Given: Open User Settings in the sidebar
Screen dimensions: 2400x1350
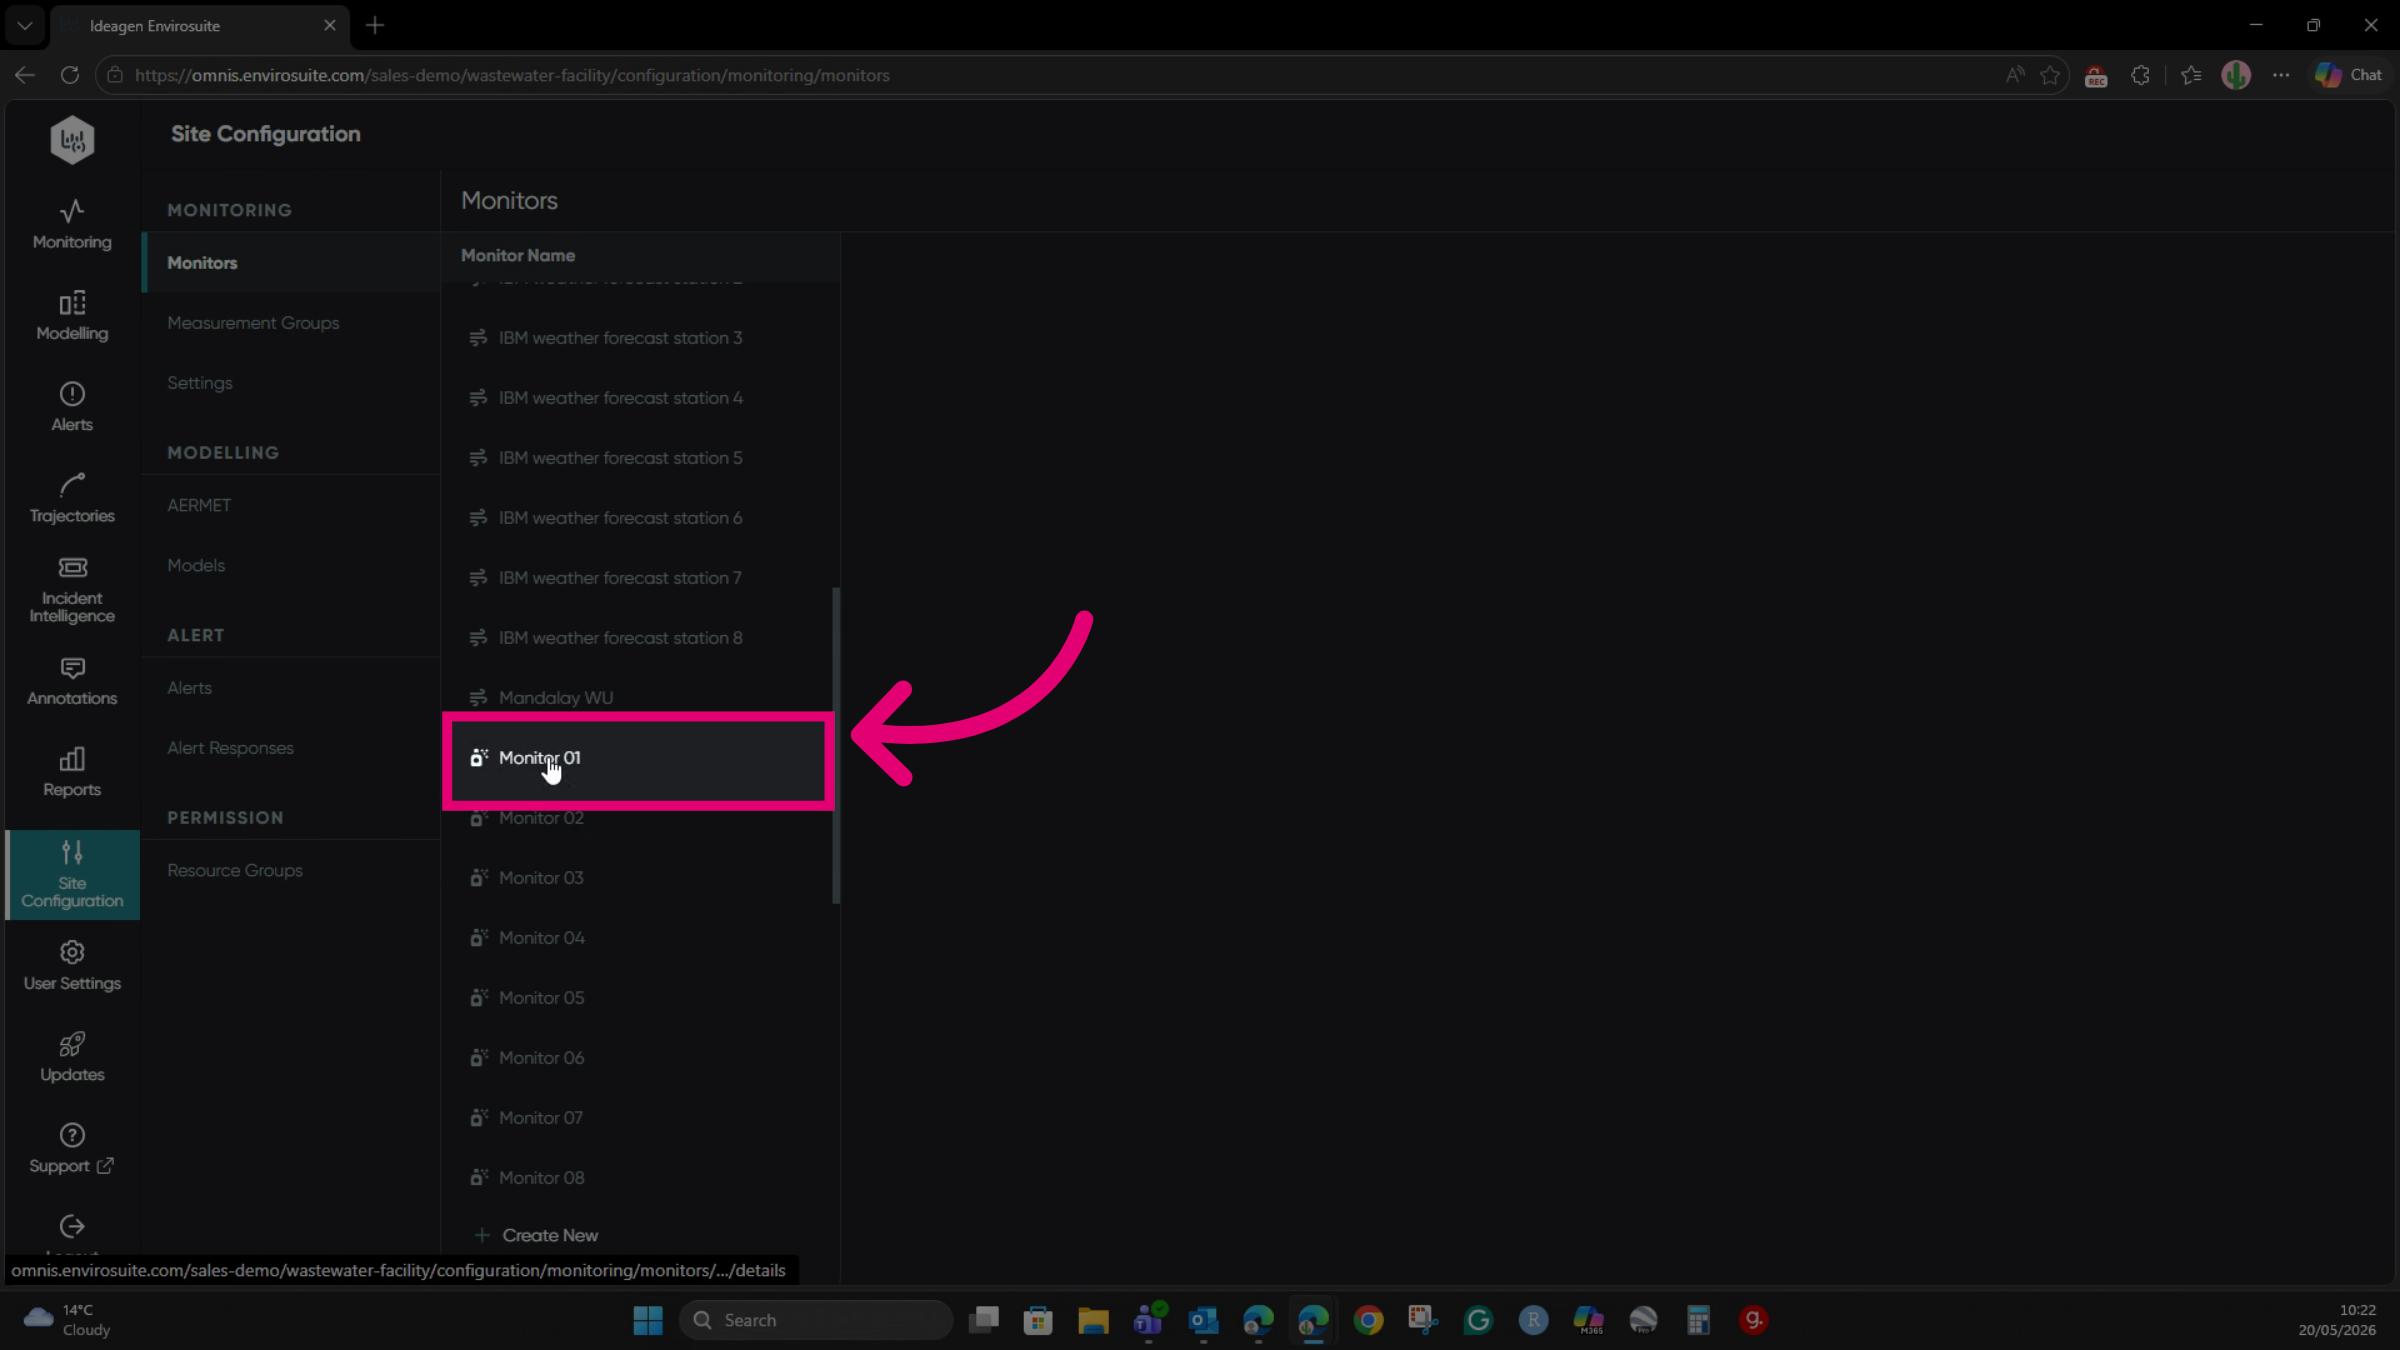Looking at the screenshot, I should click(x=72, y=966).
